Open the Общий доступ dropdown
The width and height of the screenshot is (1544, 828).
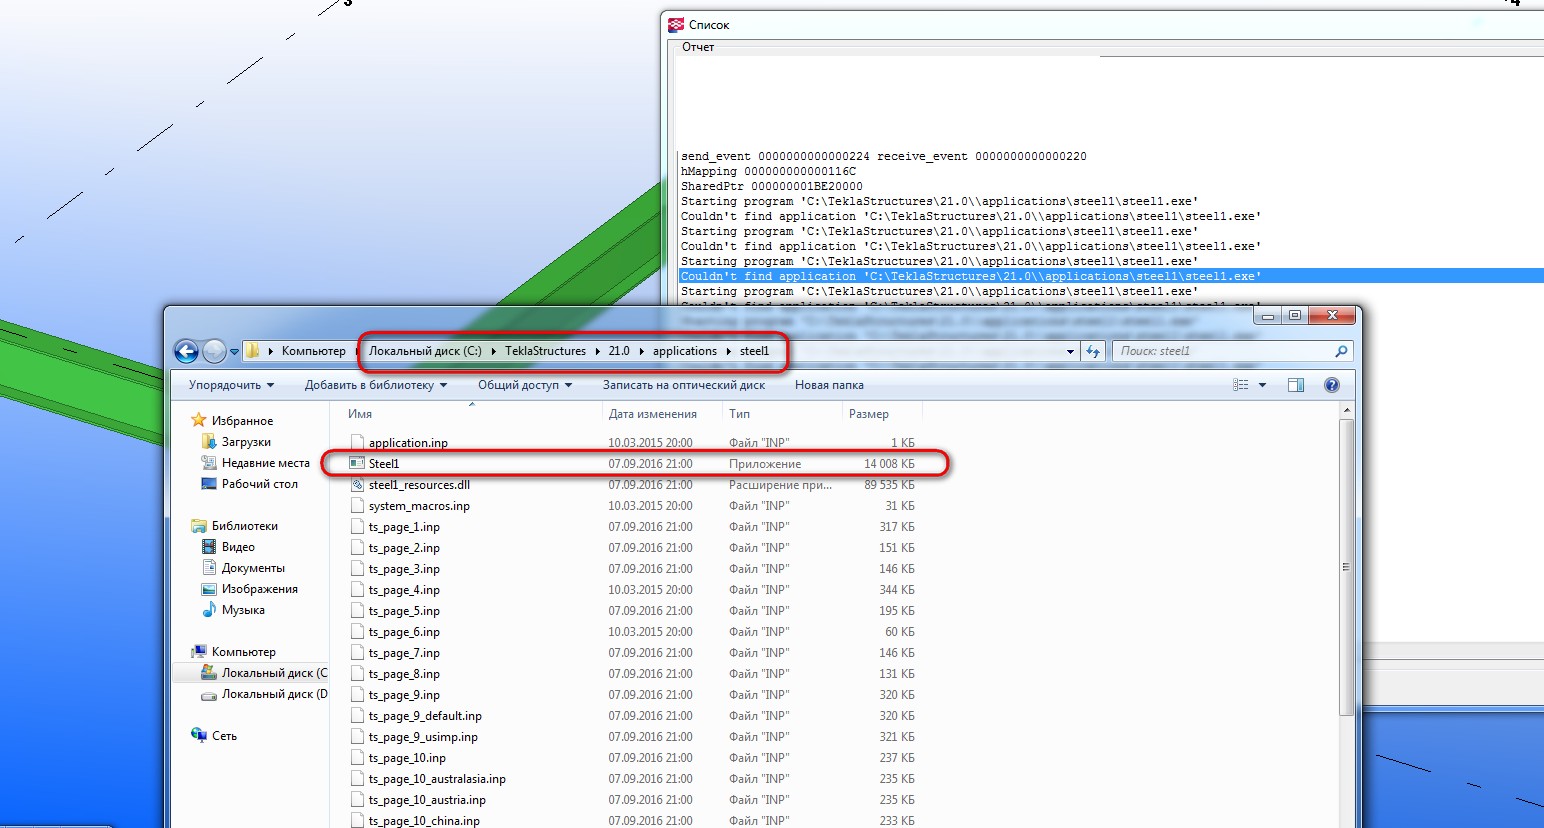tap(524, 385)
